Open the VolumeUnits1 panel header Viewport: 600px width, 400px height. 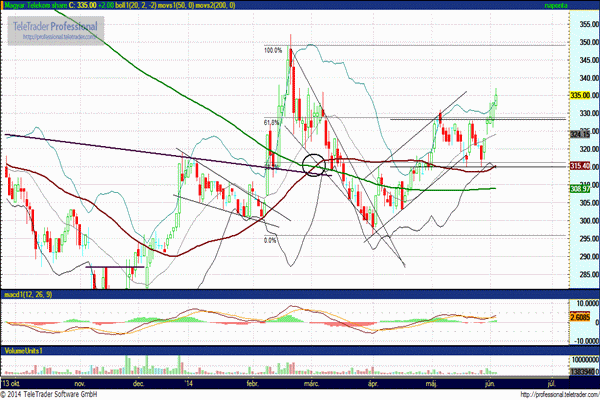click(23, 351)
